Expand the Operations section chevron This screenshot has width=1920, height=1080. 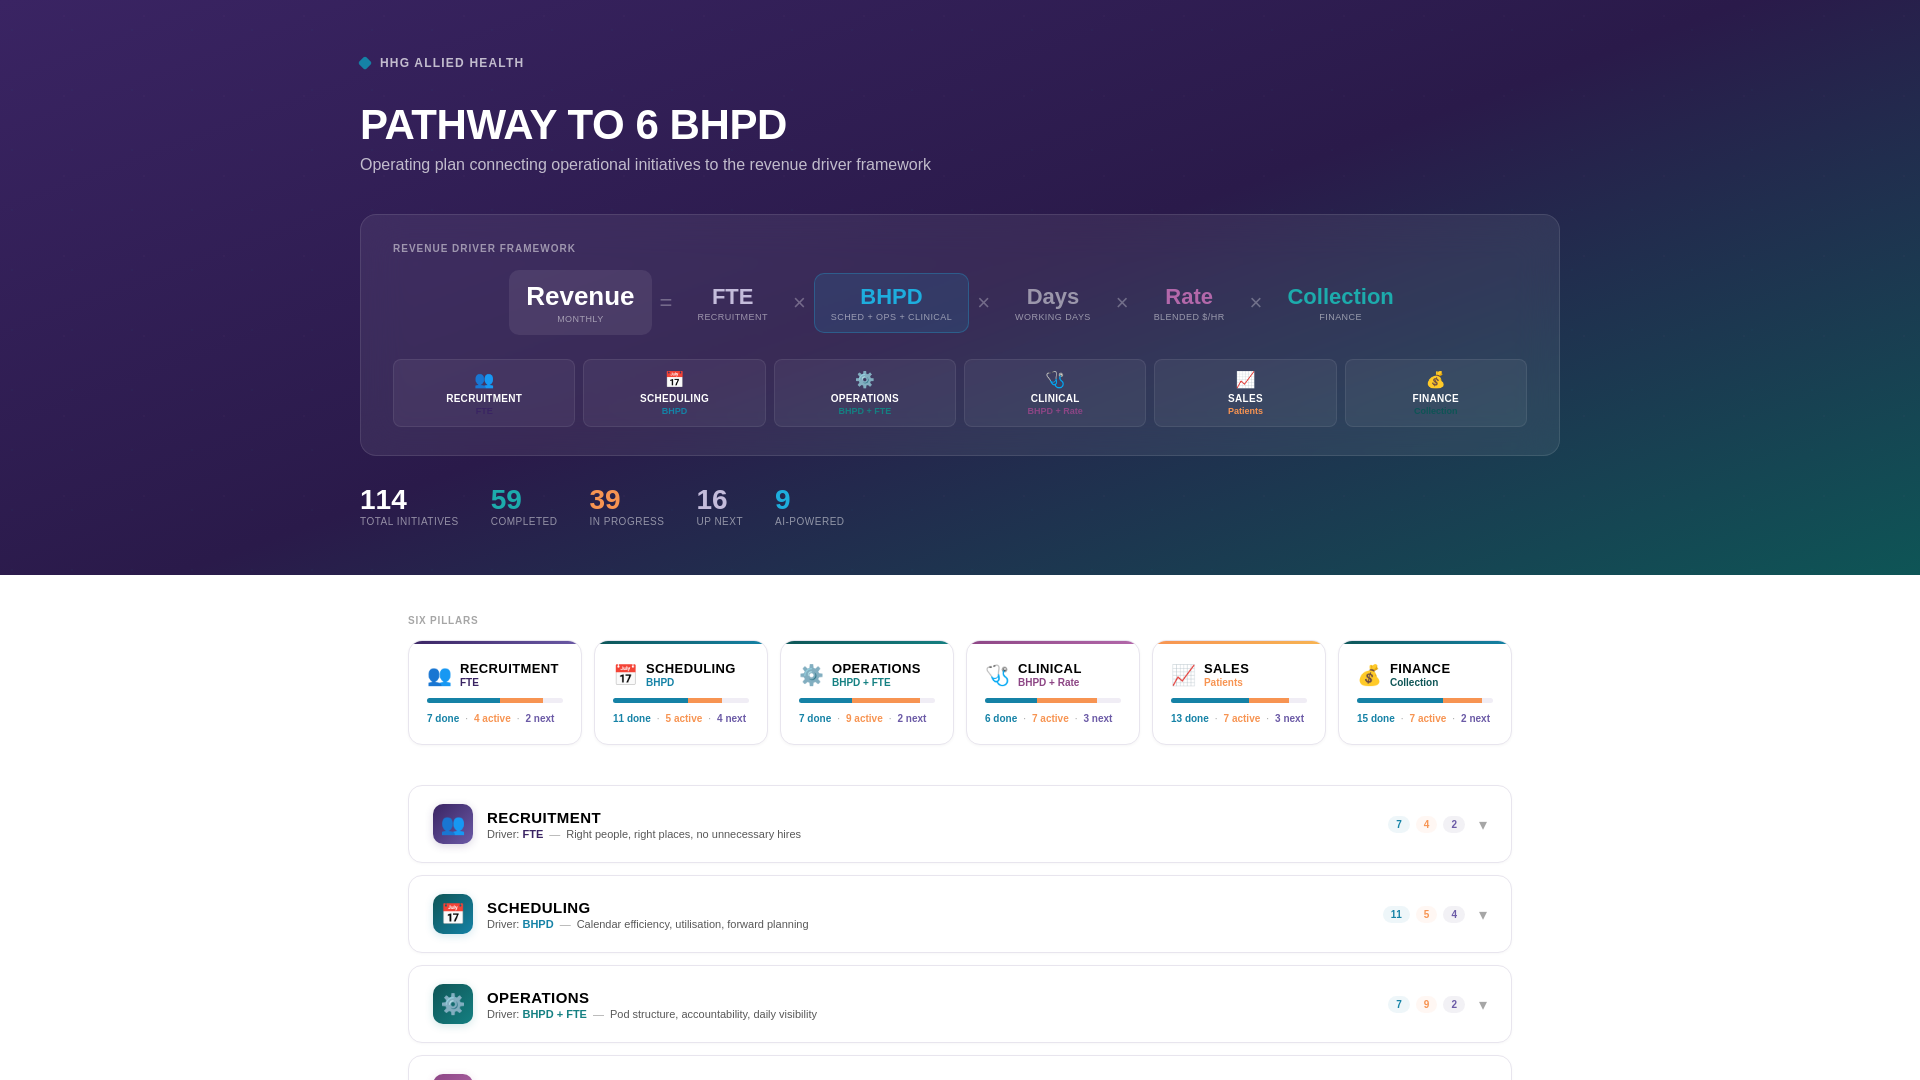(1483, 1005)
